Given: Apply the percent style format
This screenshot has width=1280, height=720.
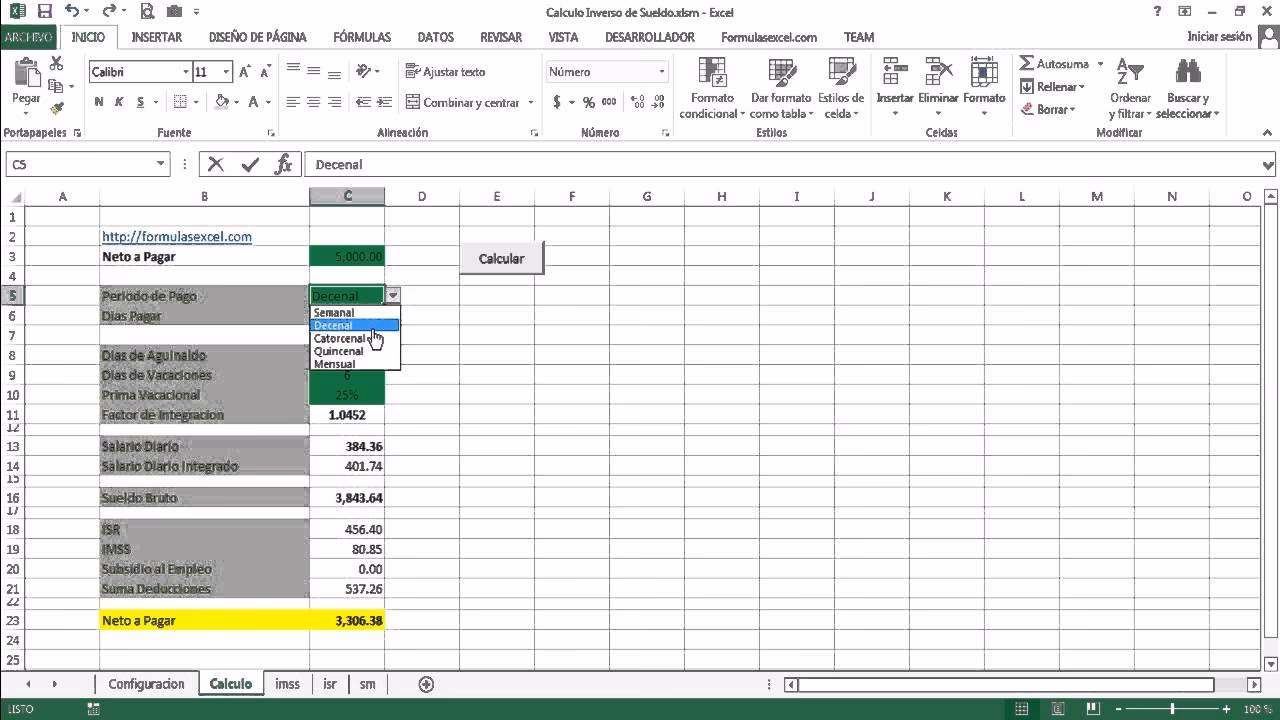Looking at the screenshot, I should [x=588, y=102].
